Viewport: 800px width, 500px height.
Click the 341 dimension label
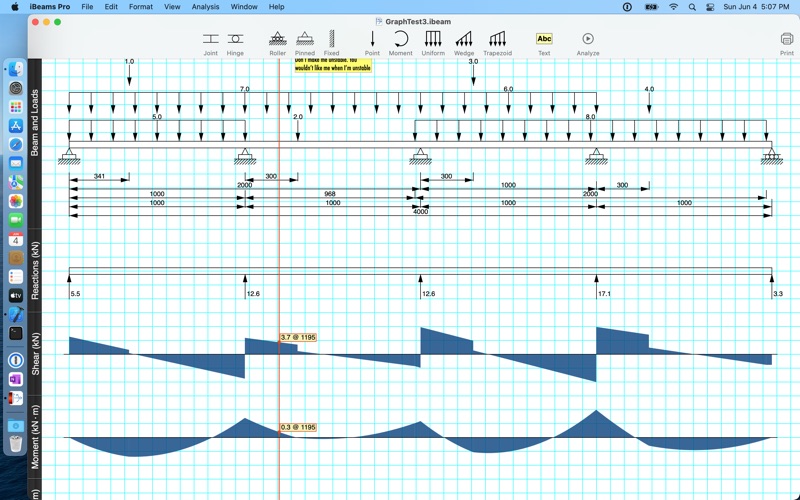click(x=99, y=176)
